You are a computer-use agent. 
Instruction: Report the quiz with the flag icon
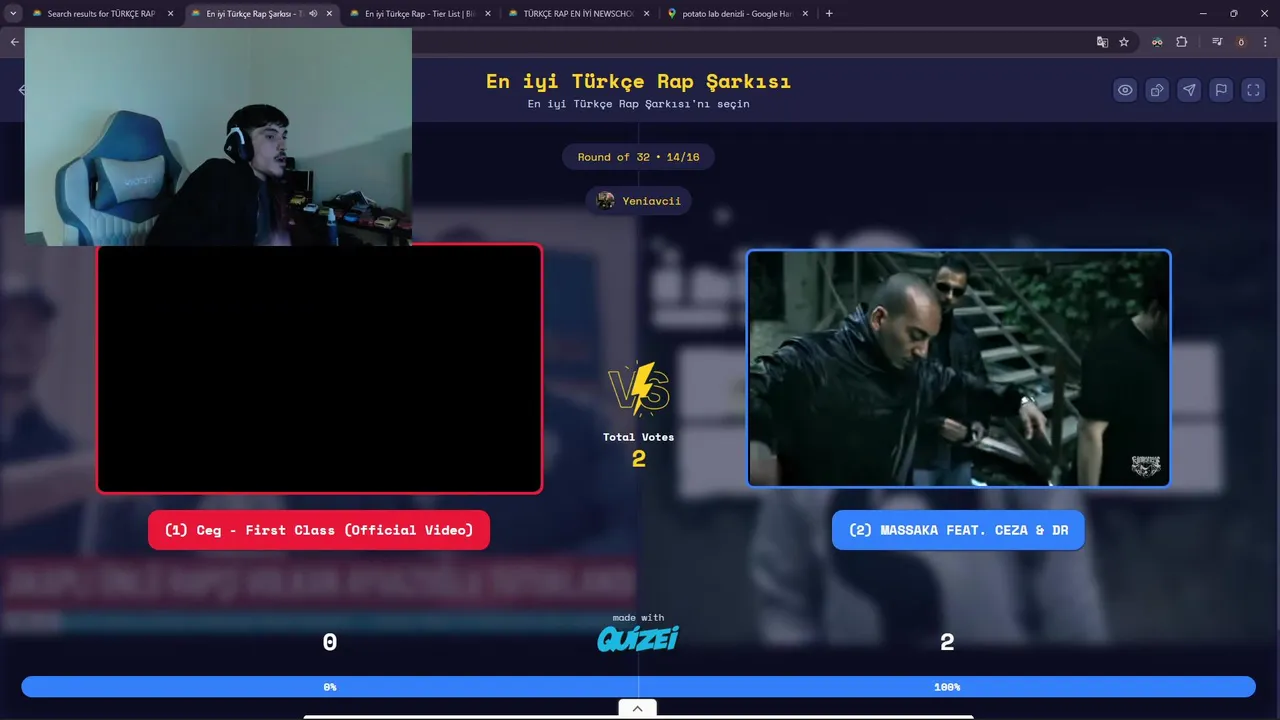tap(1221, 90)
